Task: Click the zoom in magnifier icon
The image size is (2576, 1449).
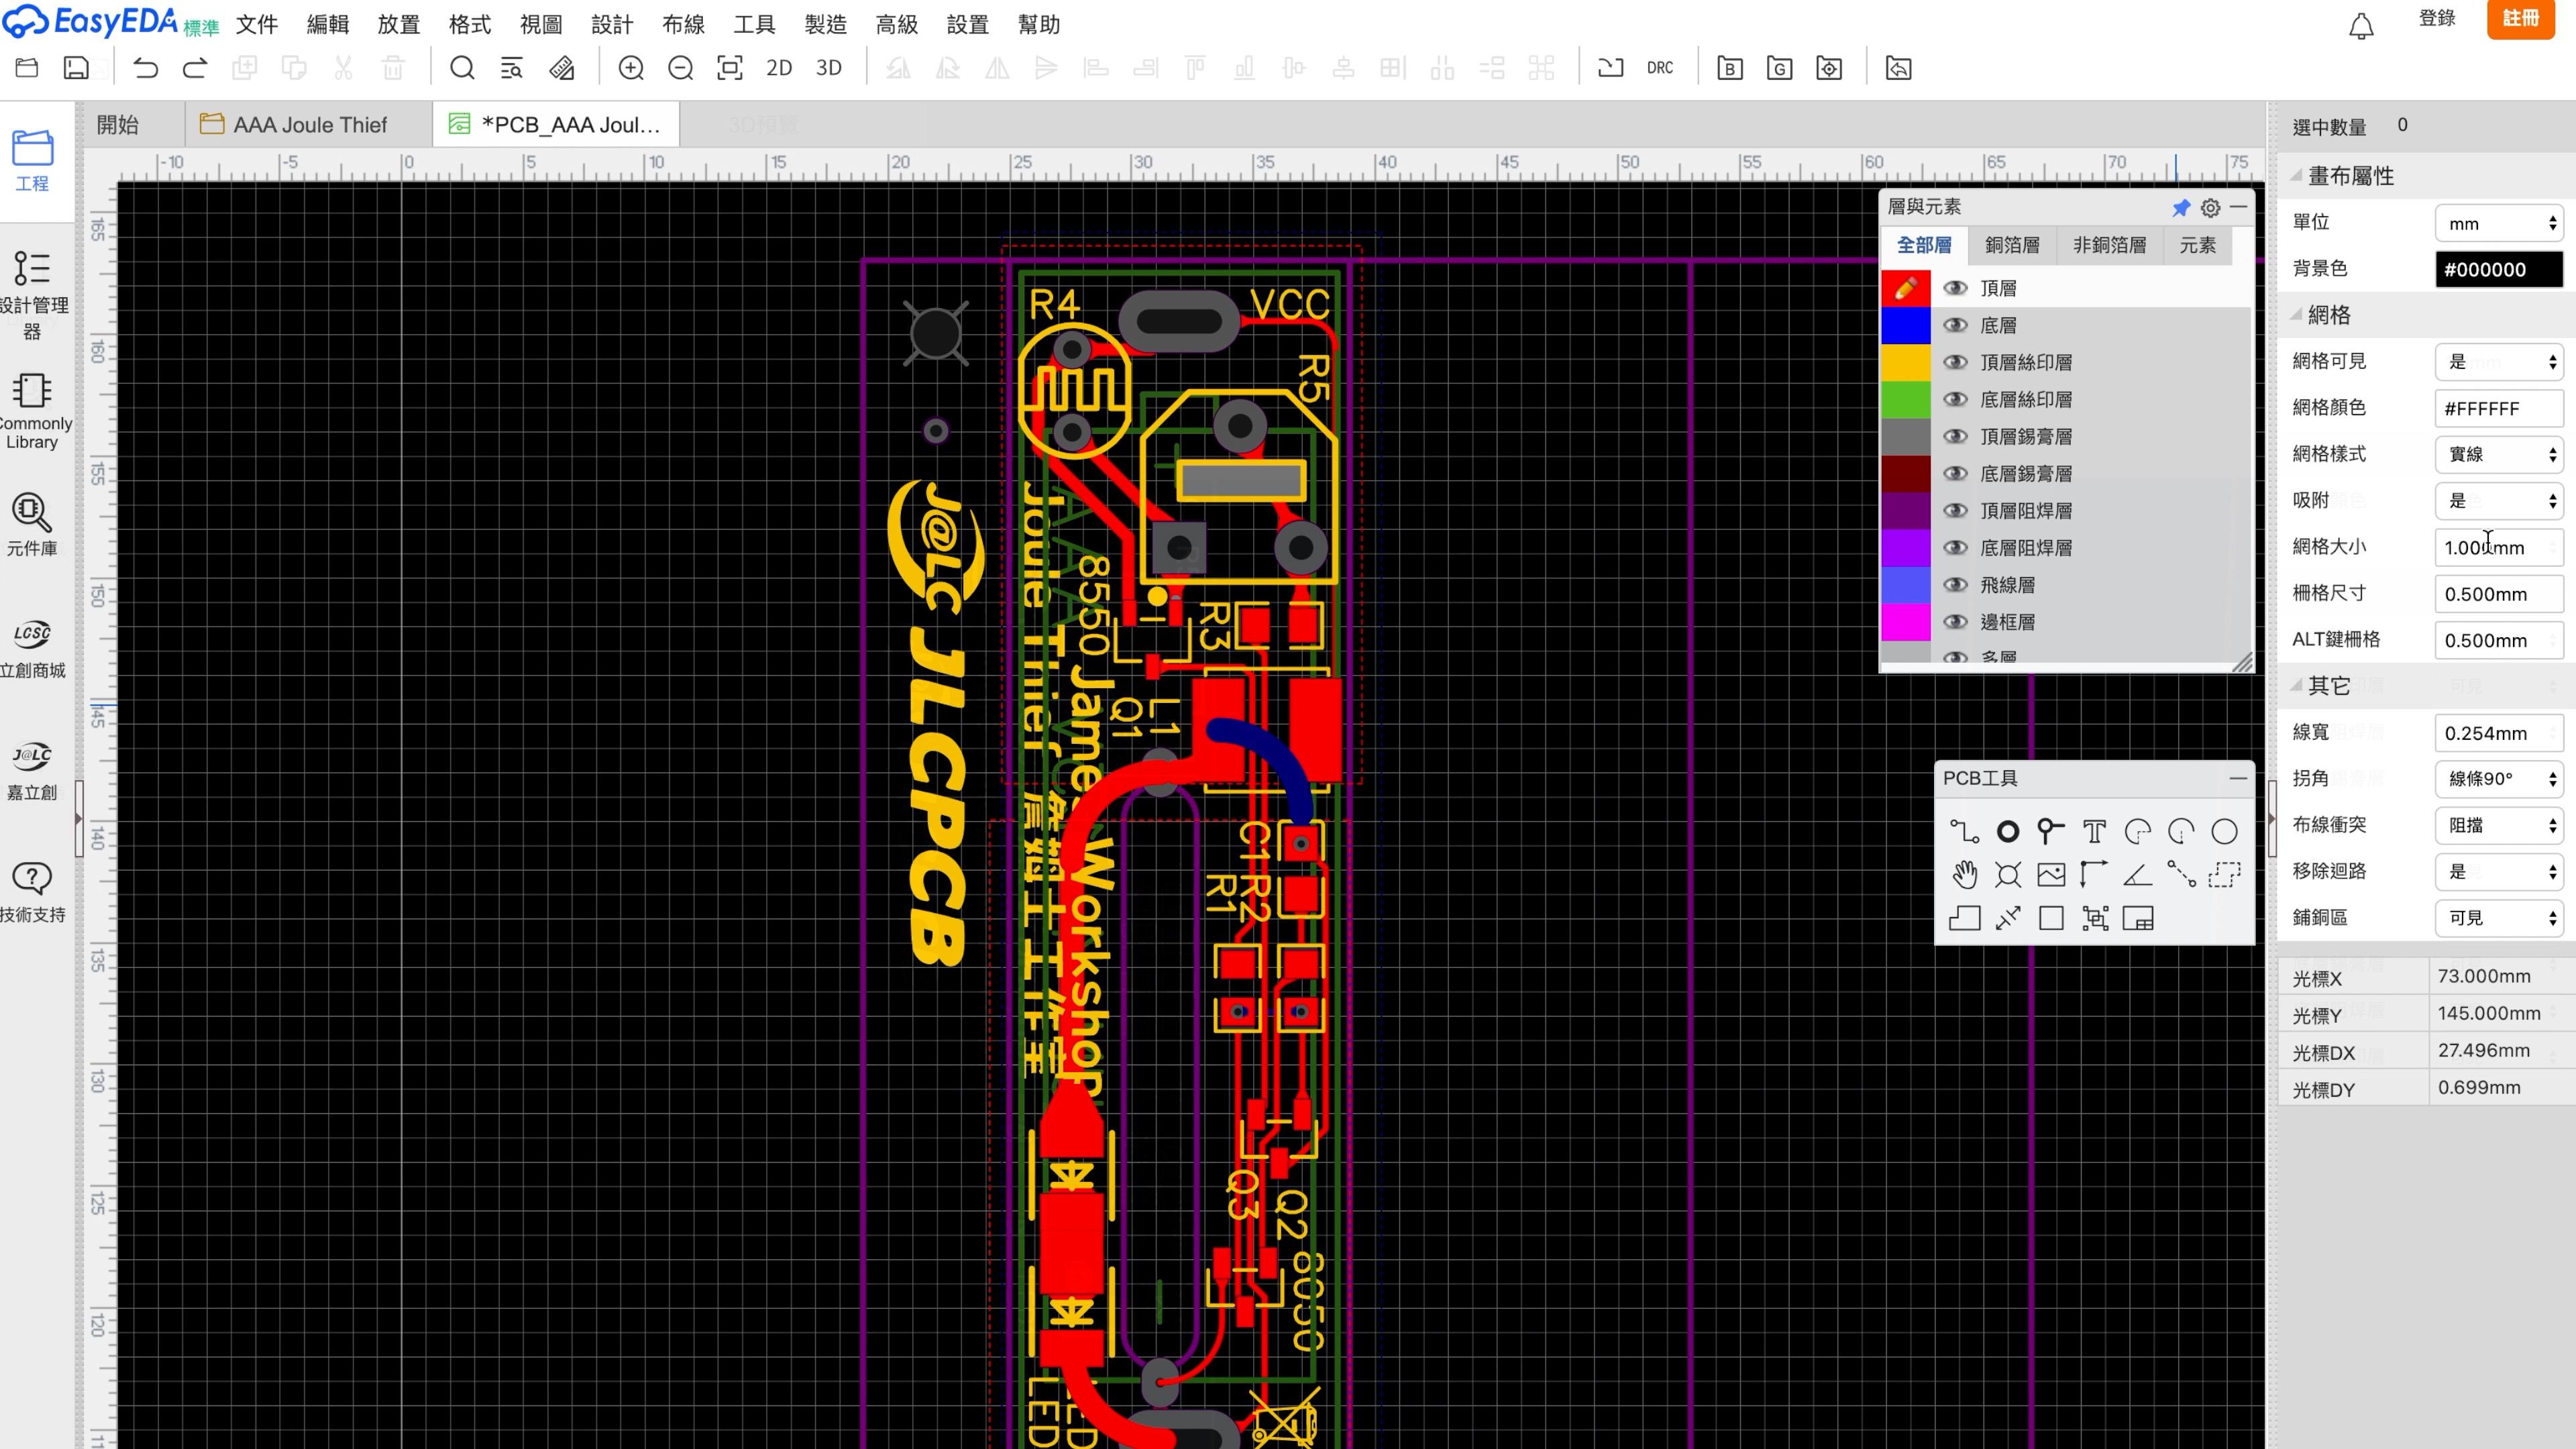Action: tap(631, 68)
